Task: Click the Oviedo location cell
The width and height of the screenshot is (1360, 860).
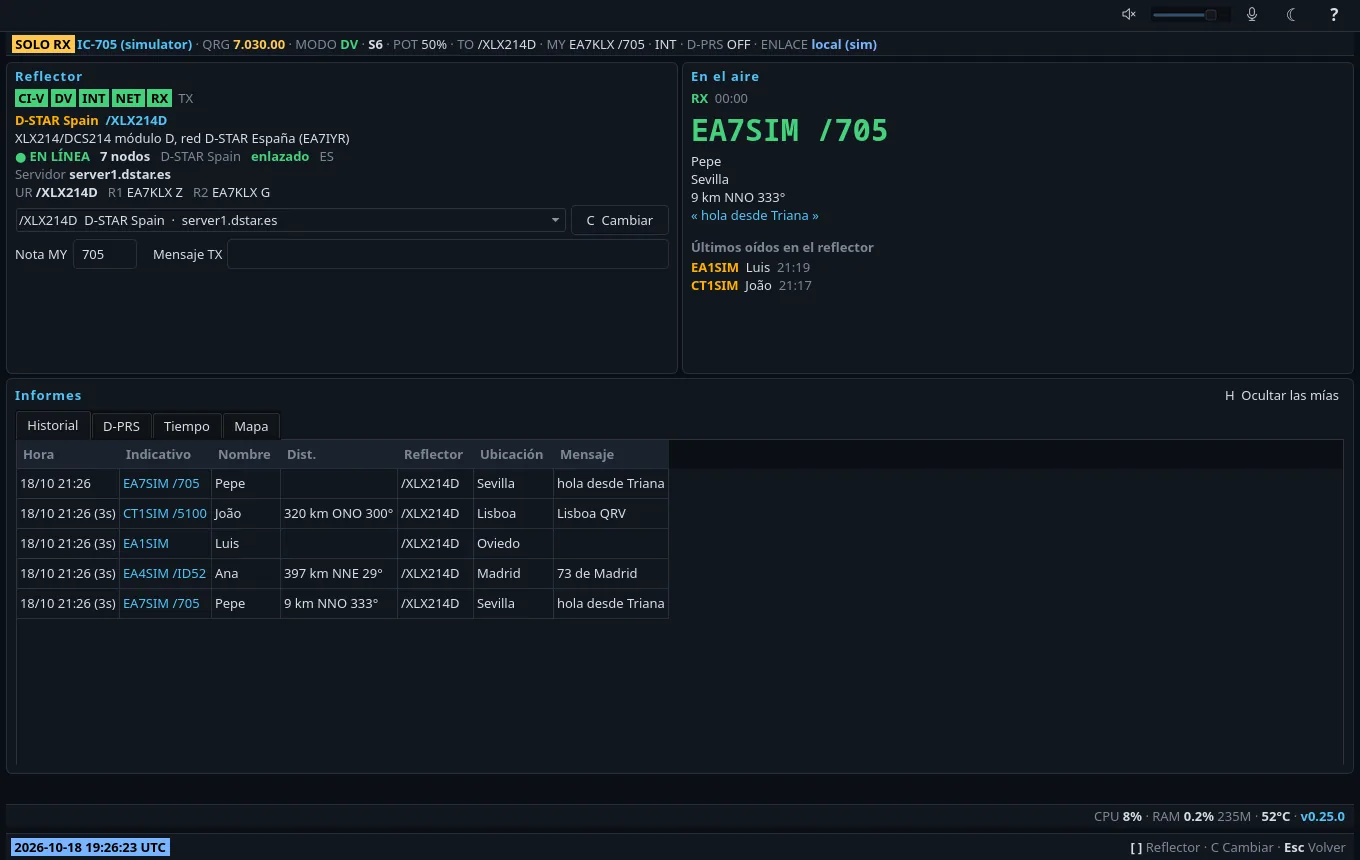Action: point(513,543)
